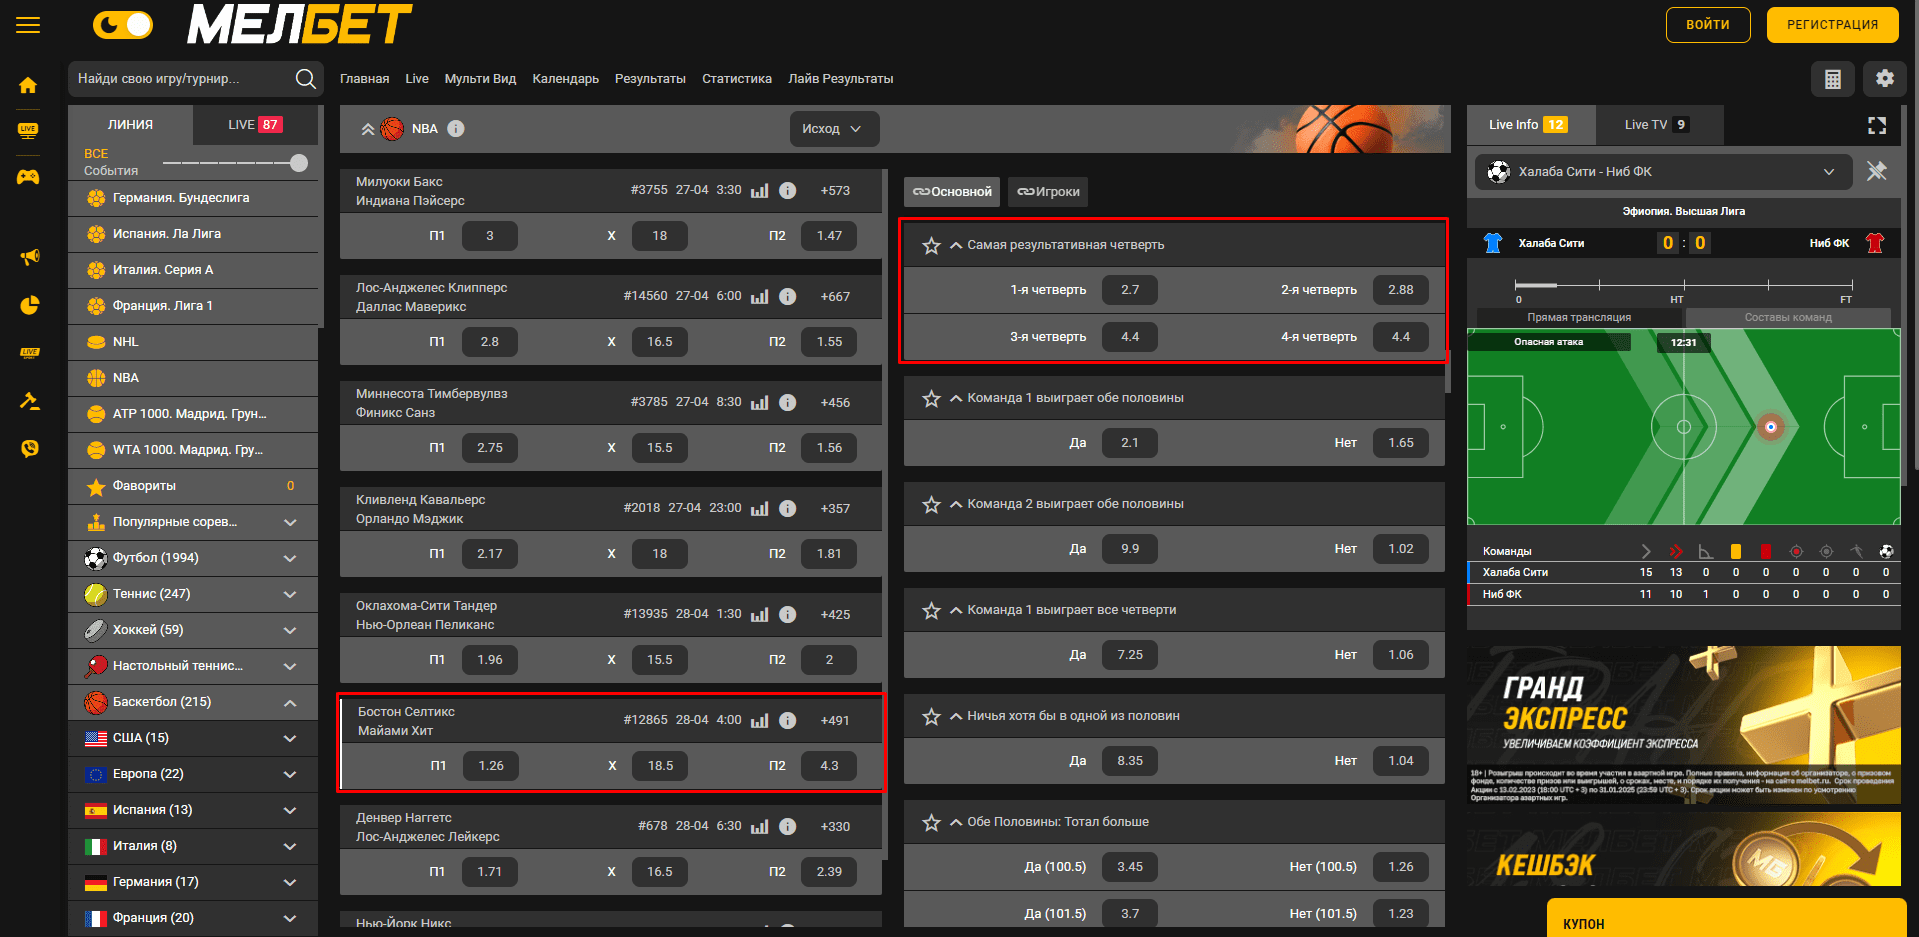The width and height of the screenshot is (1919, 937).
Task: Open the info icon next to NBA title
Action: [x=456, y=128]
